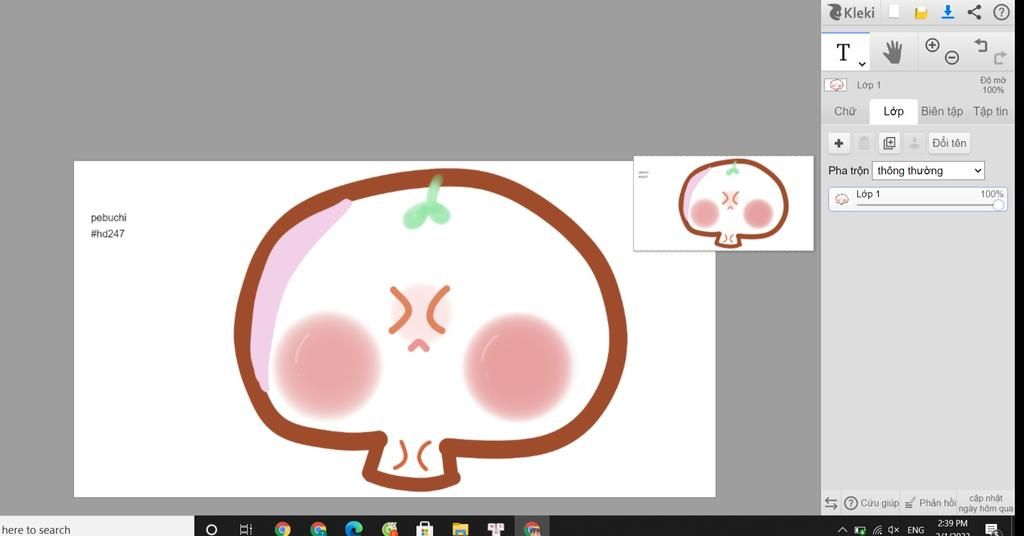The width and height of the screenshot is (1024, 536).
Task: Click the cập nhật ngày hôm qua link
Action: [x=985, y=503]
